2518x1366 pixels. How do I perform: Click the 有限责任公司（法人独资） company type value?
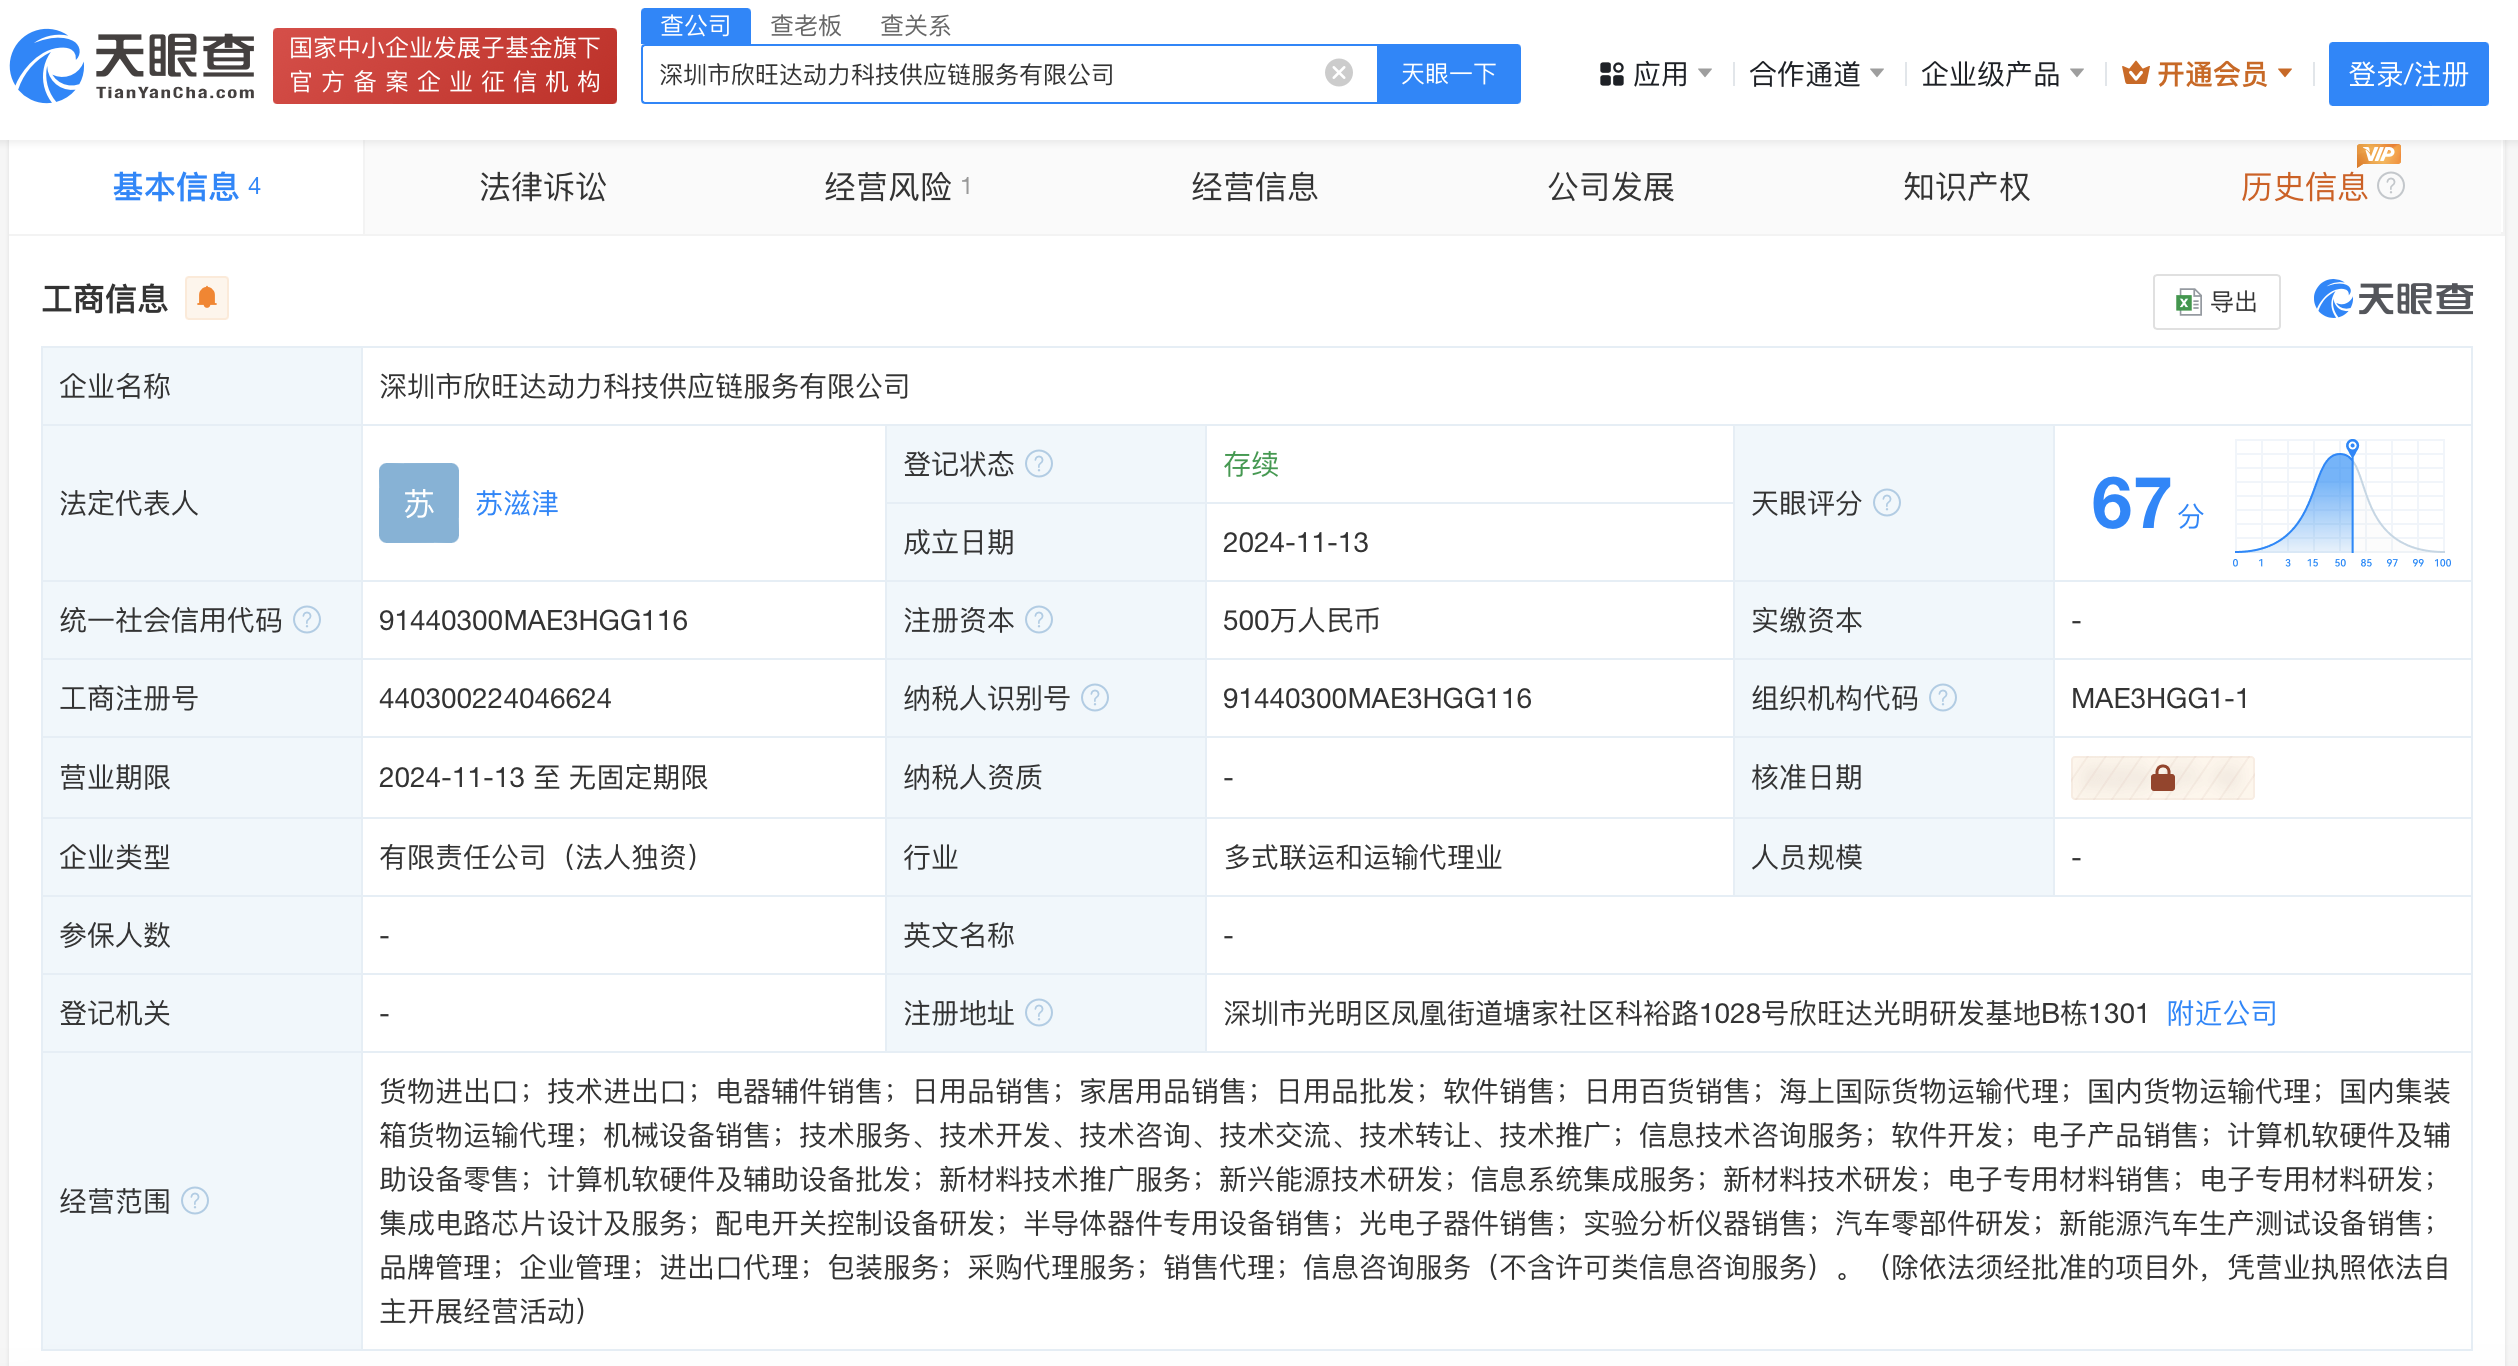click(x=540, y=857)
